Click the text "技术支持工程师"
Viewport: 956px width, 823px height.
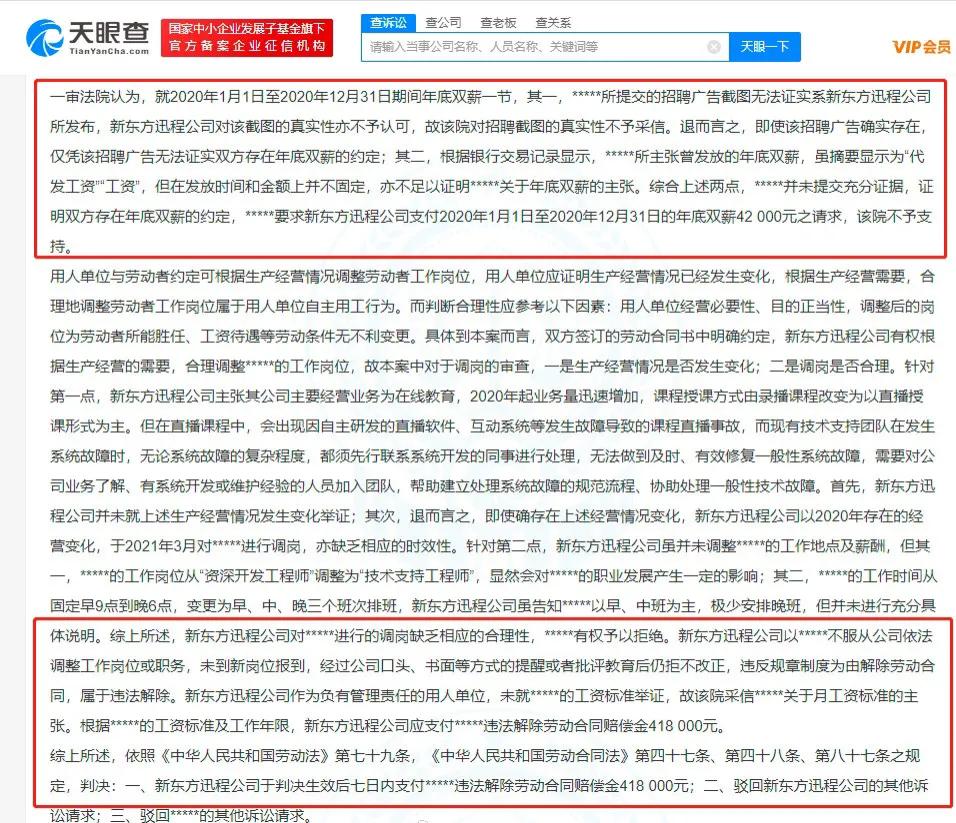pyautogui.click(x=419, y=576)
